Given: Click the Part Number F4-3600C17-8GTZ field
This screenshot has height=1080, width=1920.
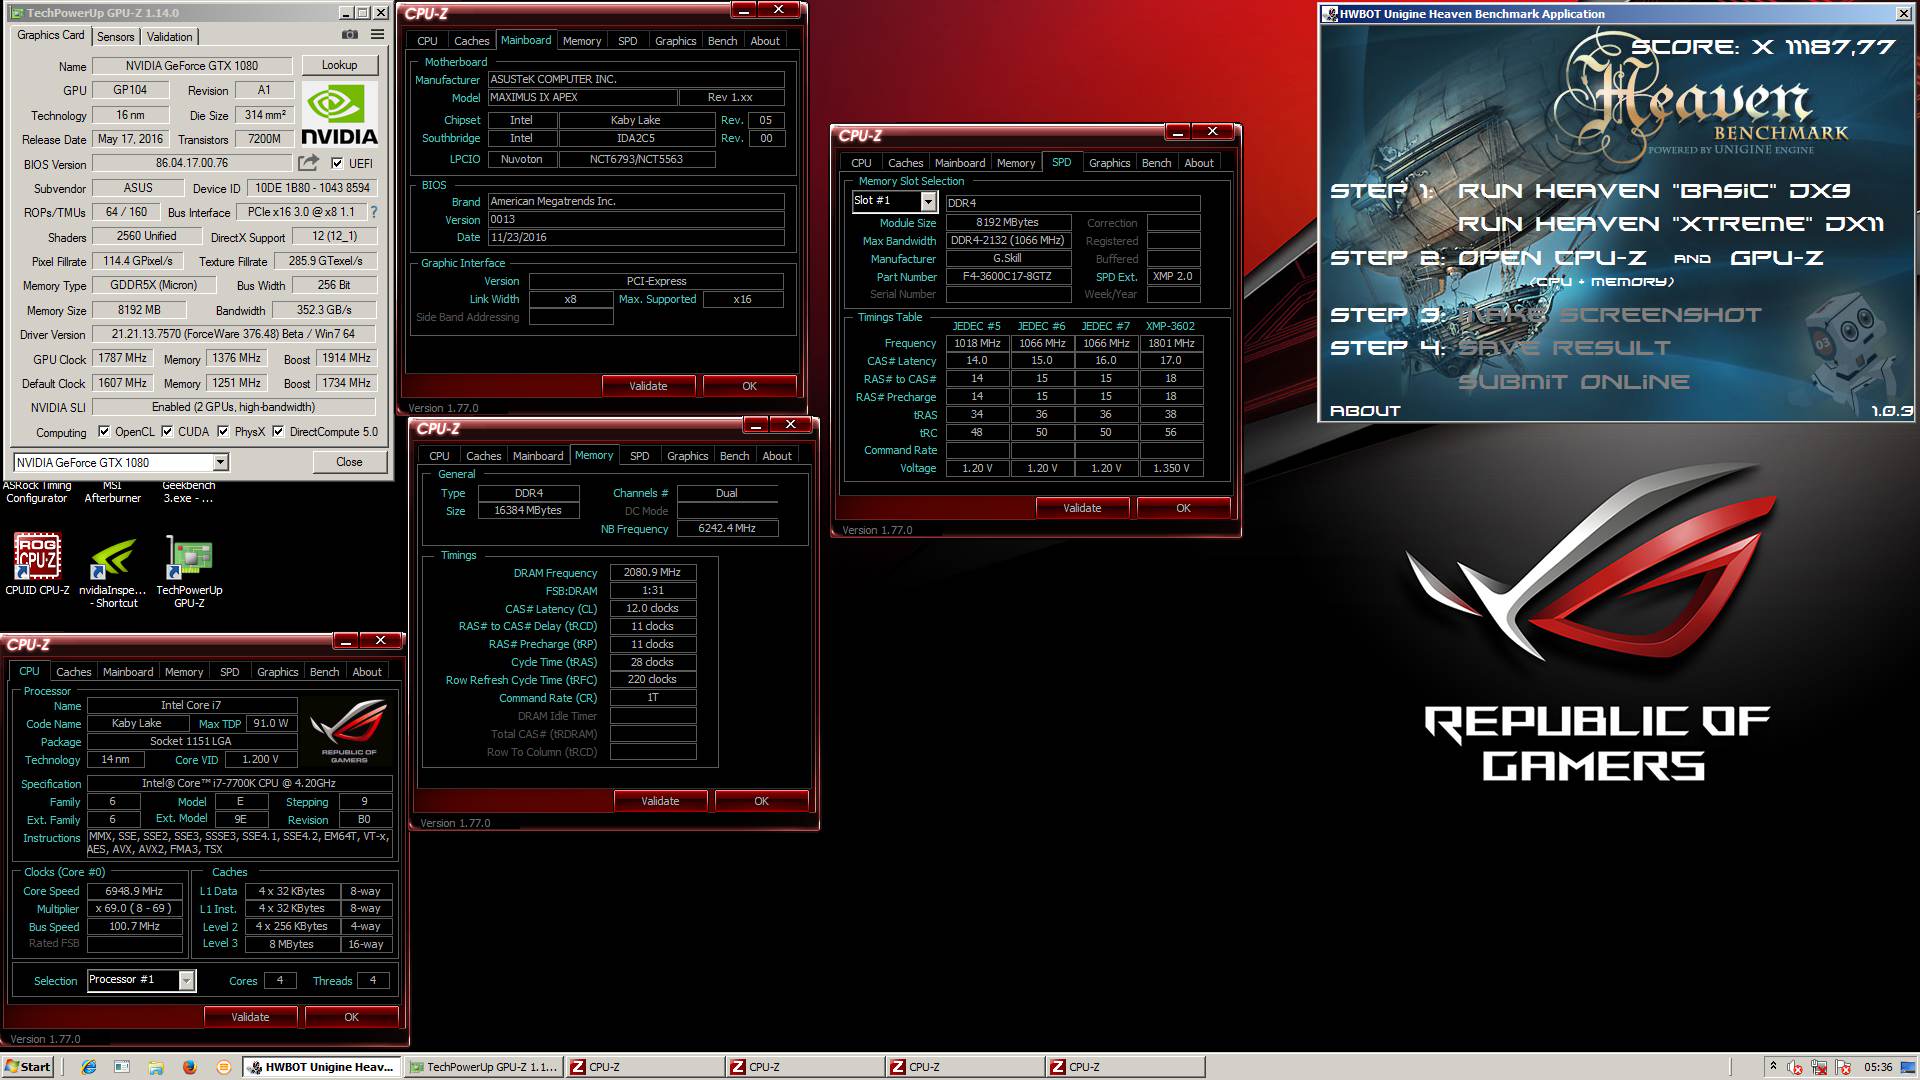Looking at the screenshot, I should (x=1007, y=276).
